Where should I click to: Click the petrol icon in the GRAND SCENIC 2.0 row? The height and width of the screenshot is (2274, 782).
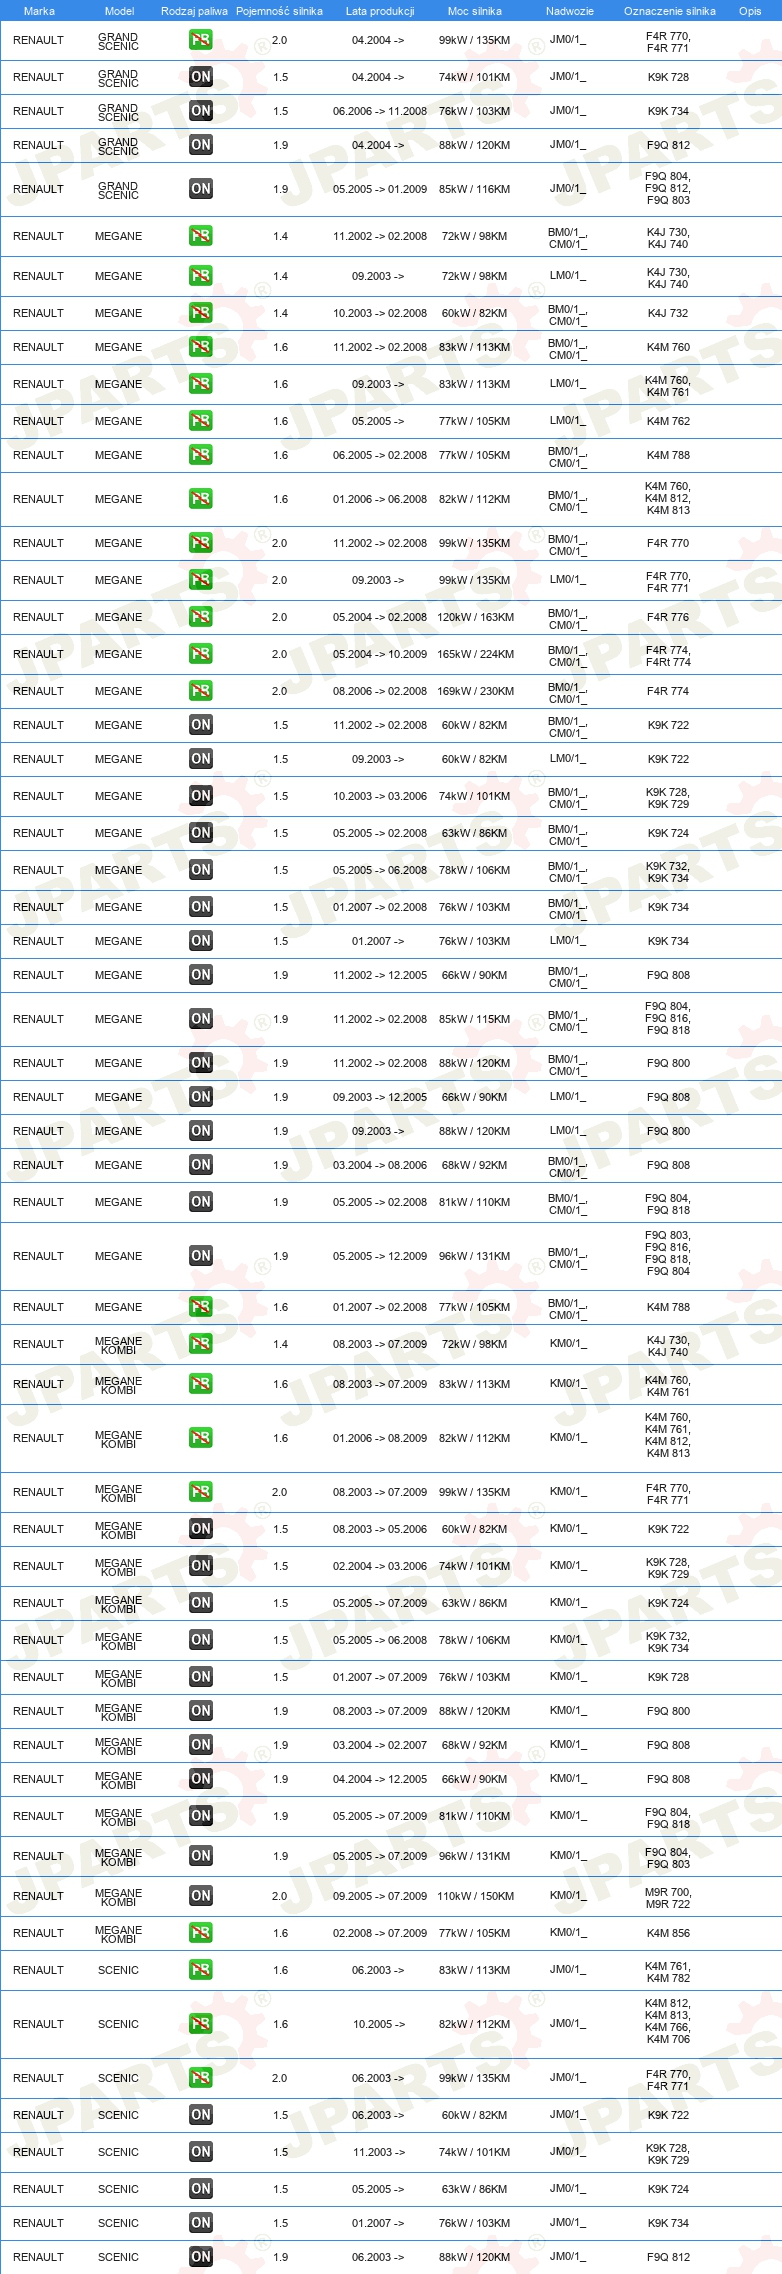click(201, 40)
